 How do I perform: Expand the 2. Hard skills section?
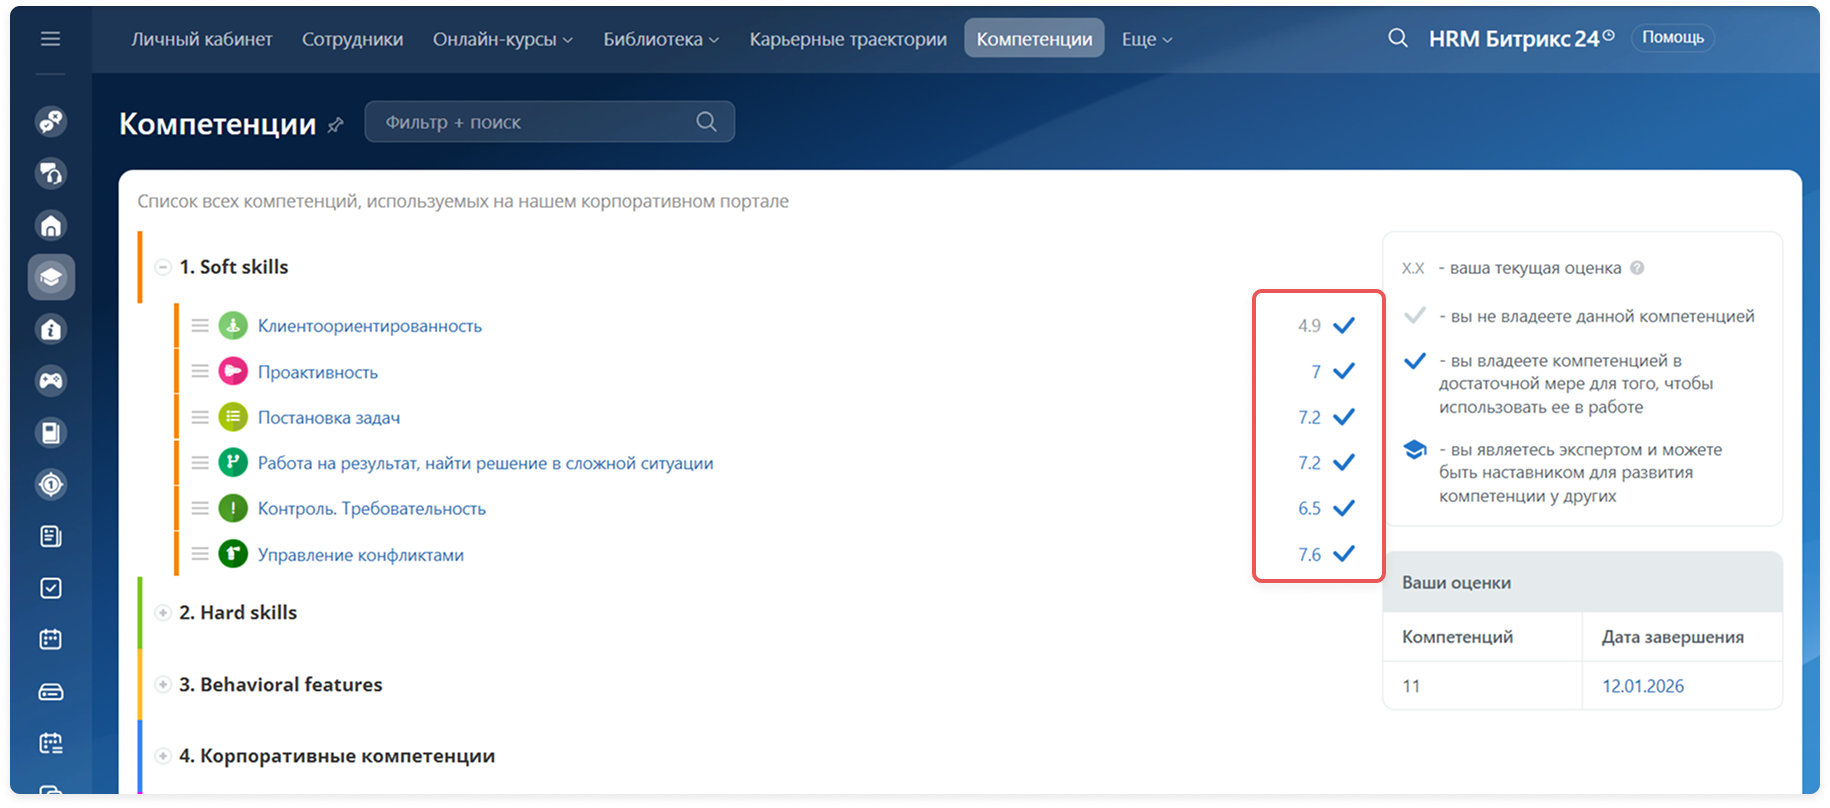click(x=163, y=613)
